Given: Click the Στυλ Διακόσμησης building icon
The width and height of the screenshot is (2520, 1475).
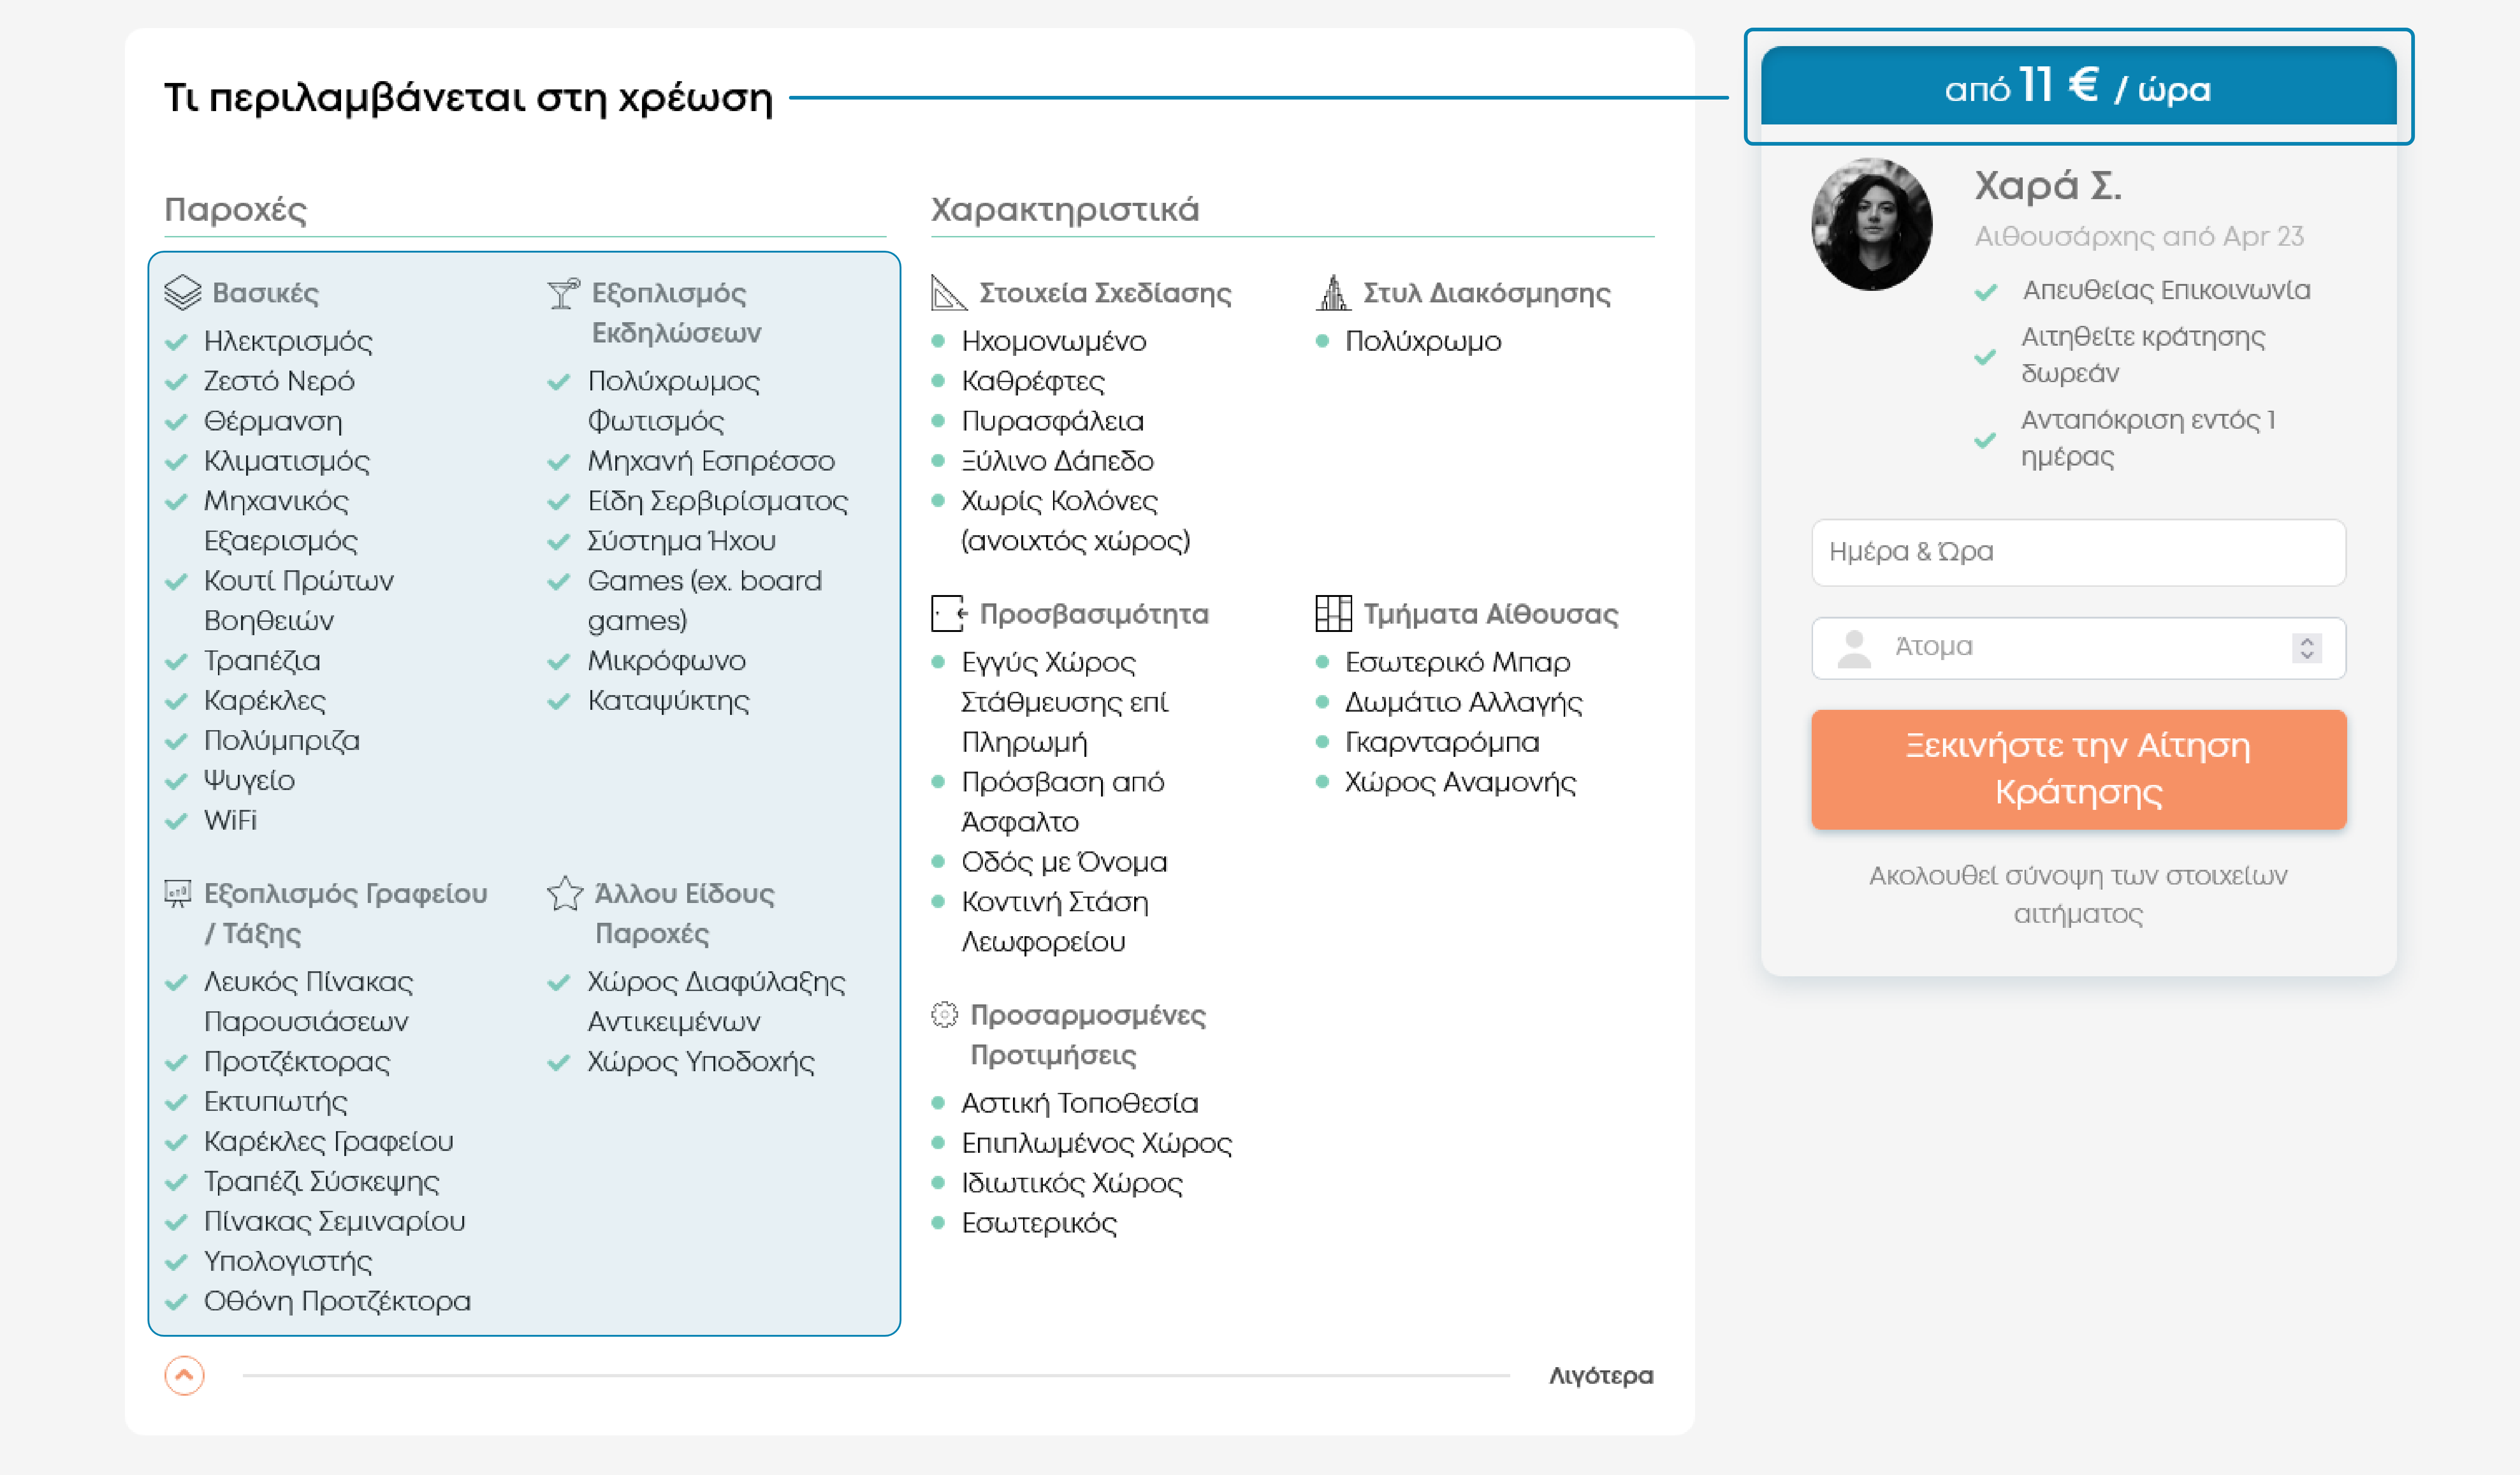Looking at the screenshot, I should click(1332, 293).
